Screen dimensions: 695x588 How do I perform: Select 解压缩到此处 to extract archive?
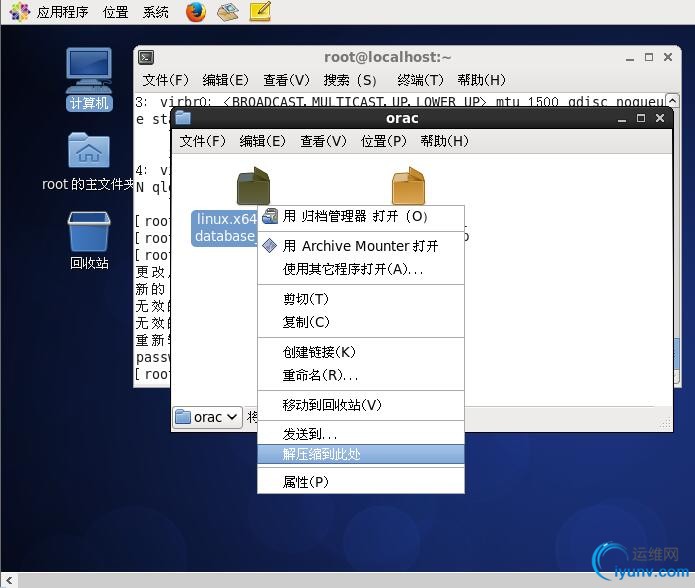point(361,454)
